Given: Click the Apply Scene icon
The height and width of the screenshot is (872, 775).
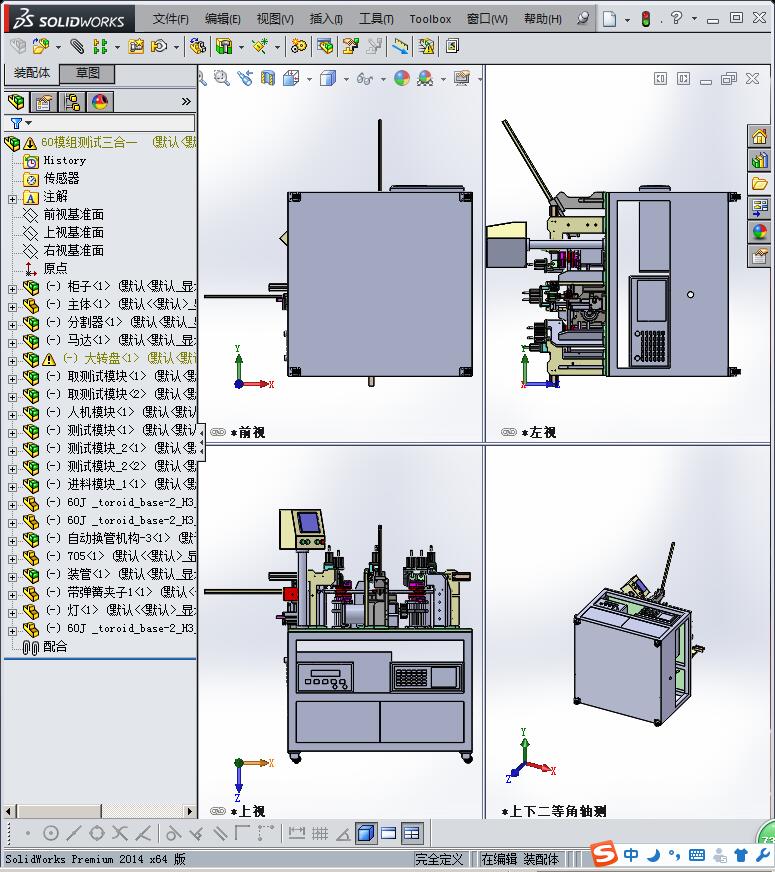Looking at the screenshot, I should (425, 78).
